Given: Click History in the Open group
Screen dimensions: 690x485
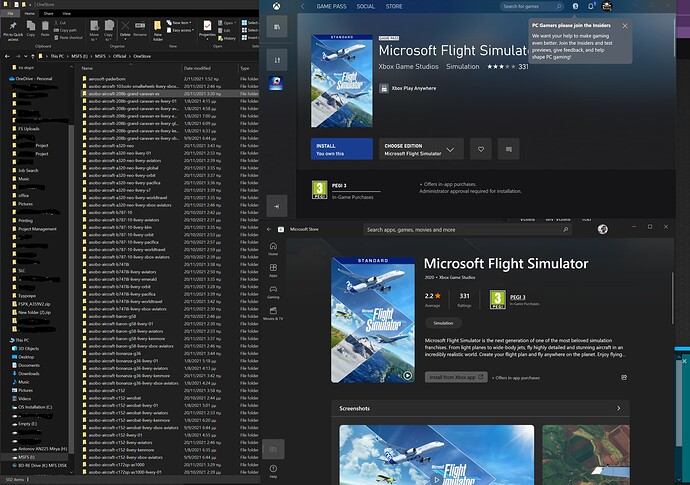Looking at the screenshot, I should tap(227, 38).
